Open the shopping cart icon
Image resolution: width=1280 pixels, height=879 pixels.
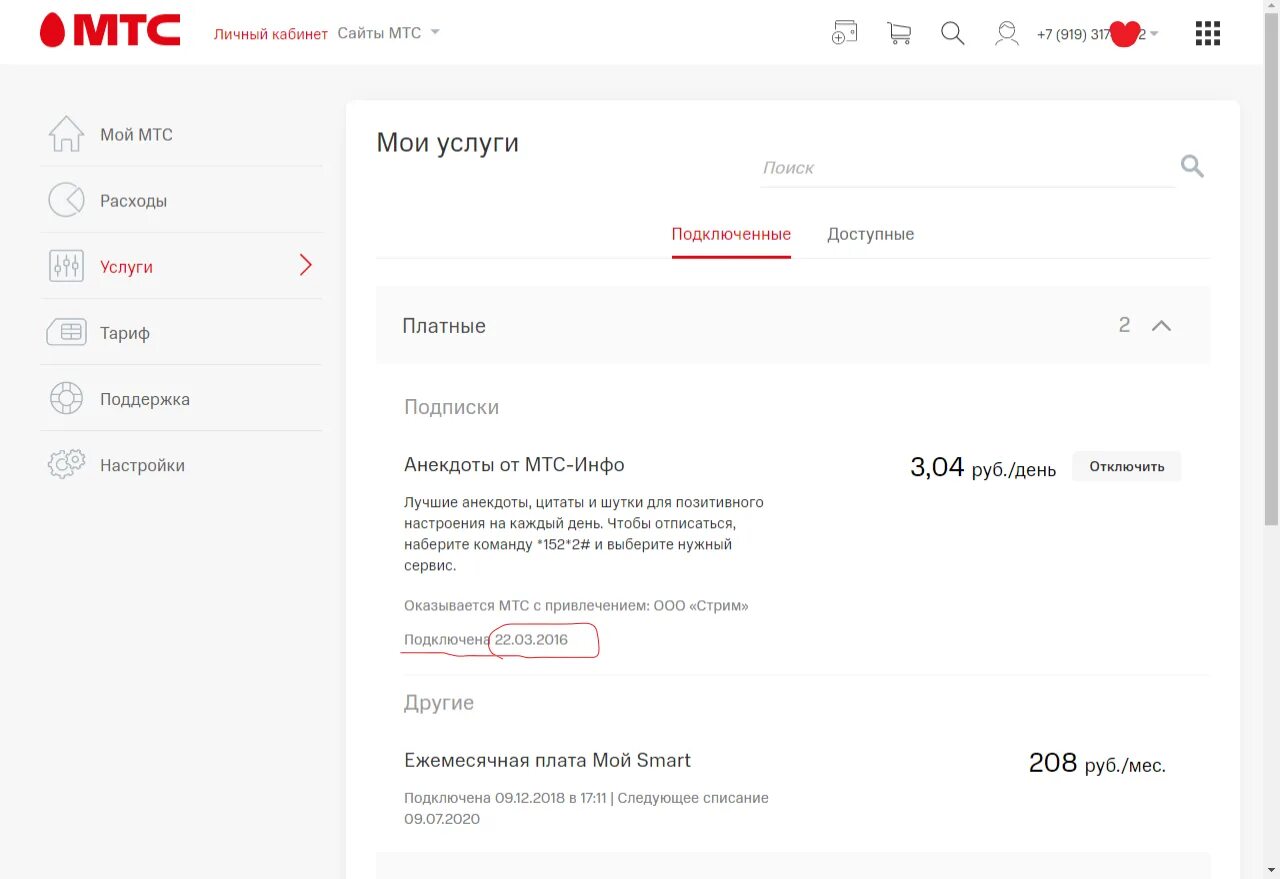tap(898, 33)
